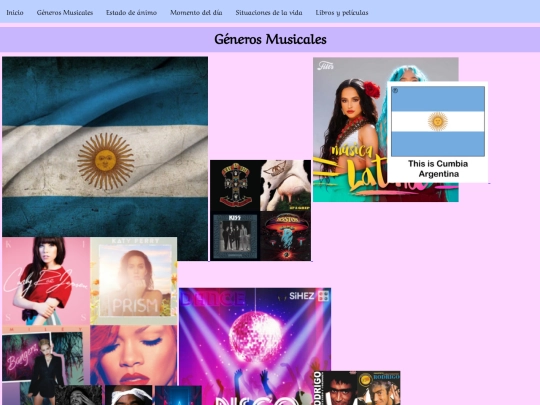This screenshot has height=405, width=540.
Task: Click the Géneros Musicales page heading
Action: point(270,39)
